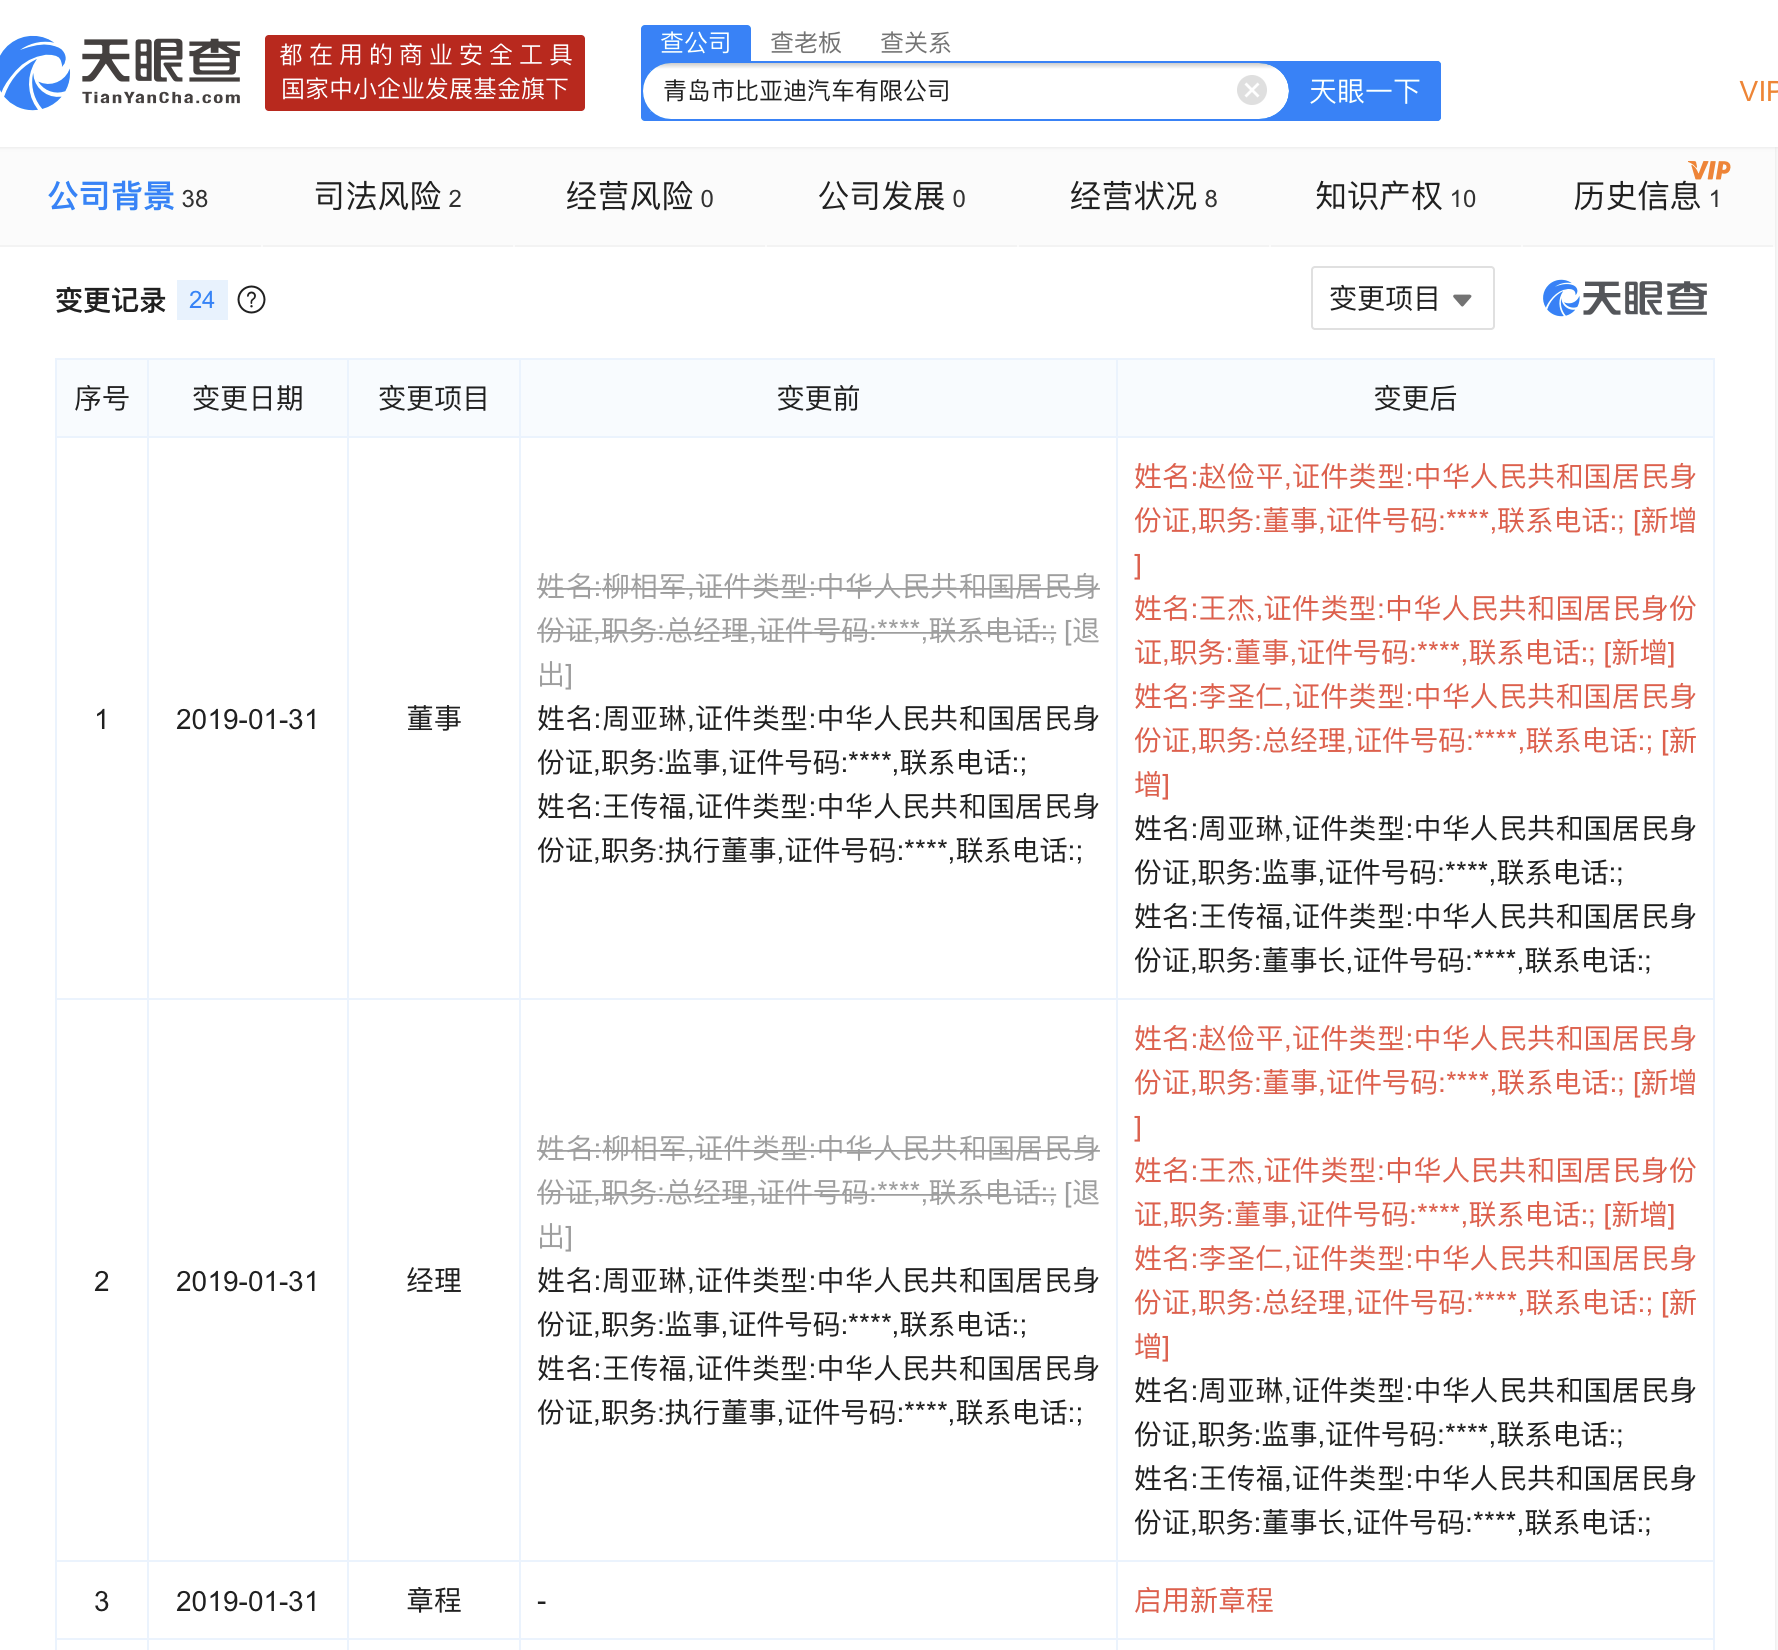The height and width of the screenshot is (1650, 1778).
Task: Click the struck-through 柳相军 entry in row 2
Action: [x=818, y=1192]
